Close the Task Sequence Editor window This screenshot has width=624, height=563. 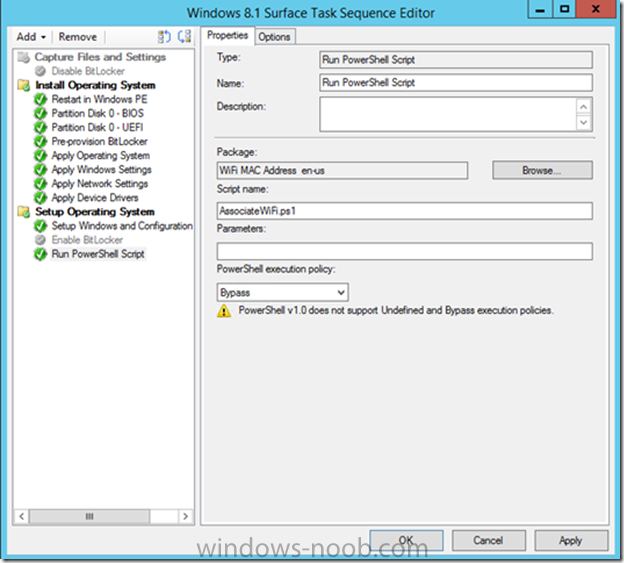point(596,9)
